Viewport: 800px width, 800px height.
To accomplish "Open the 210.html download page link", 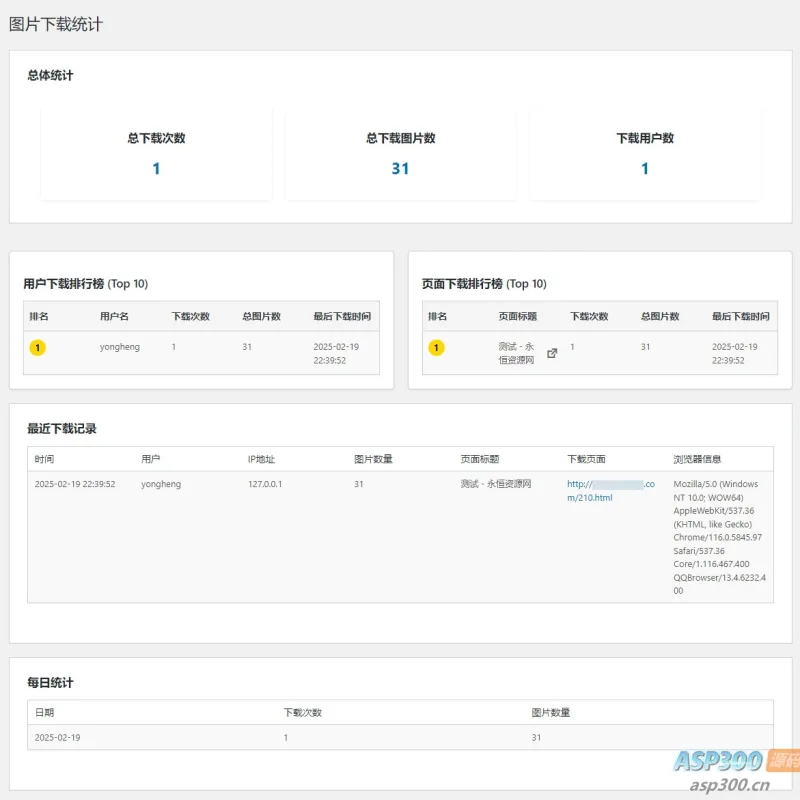I will coord(611,490).
